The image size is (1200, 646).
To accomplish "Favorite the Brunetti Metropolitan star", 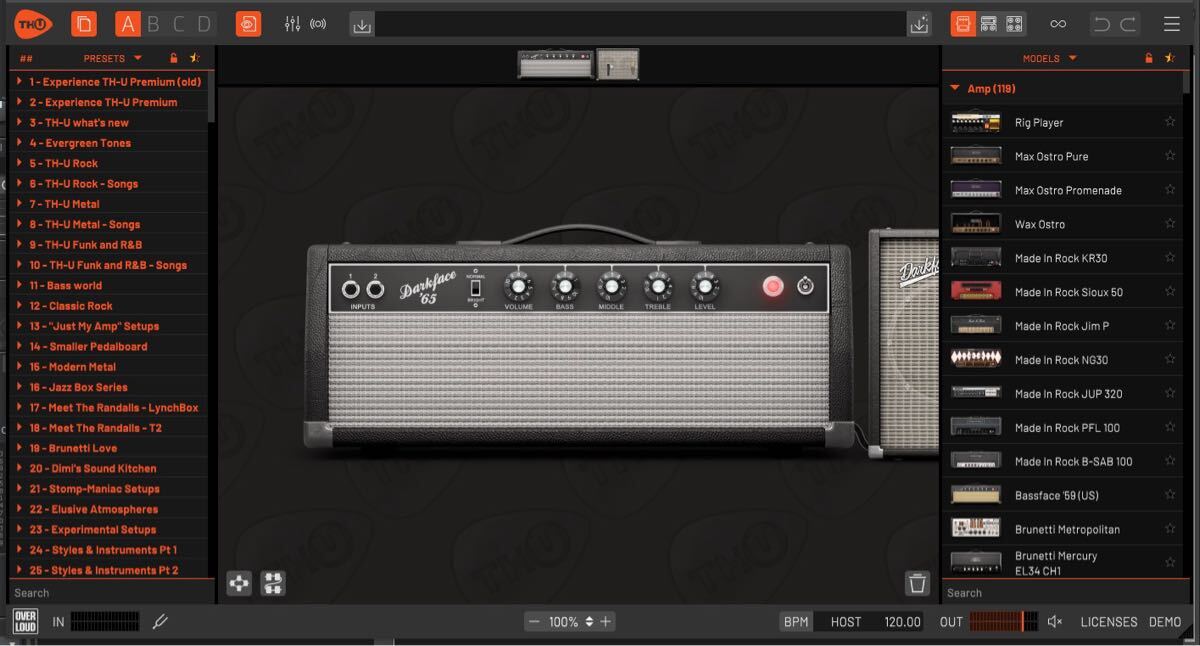I will click(1170, 529).
